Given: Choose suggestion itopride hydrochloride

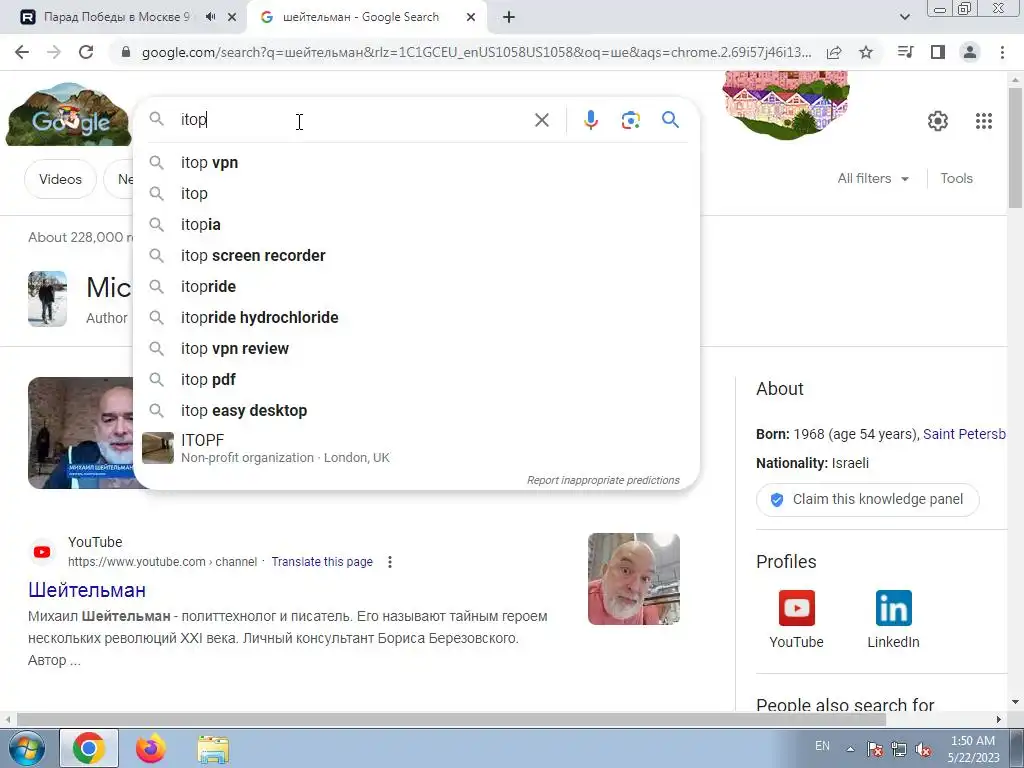Looking at the screenshot, I should 415,317.
